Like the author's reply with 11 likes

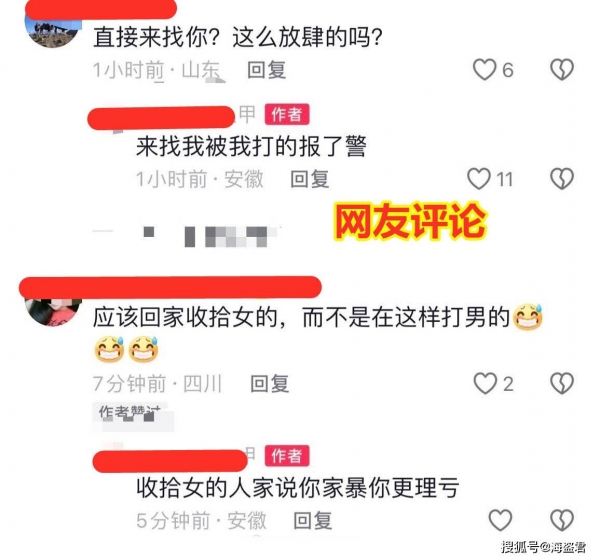[479, 179]
